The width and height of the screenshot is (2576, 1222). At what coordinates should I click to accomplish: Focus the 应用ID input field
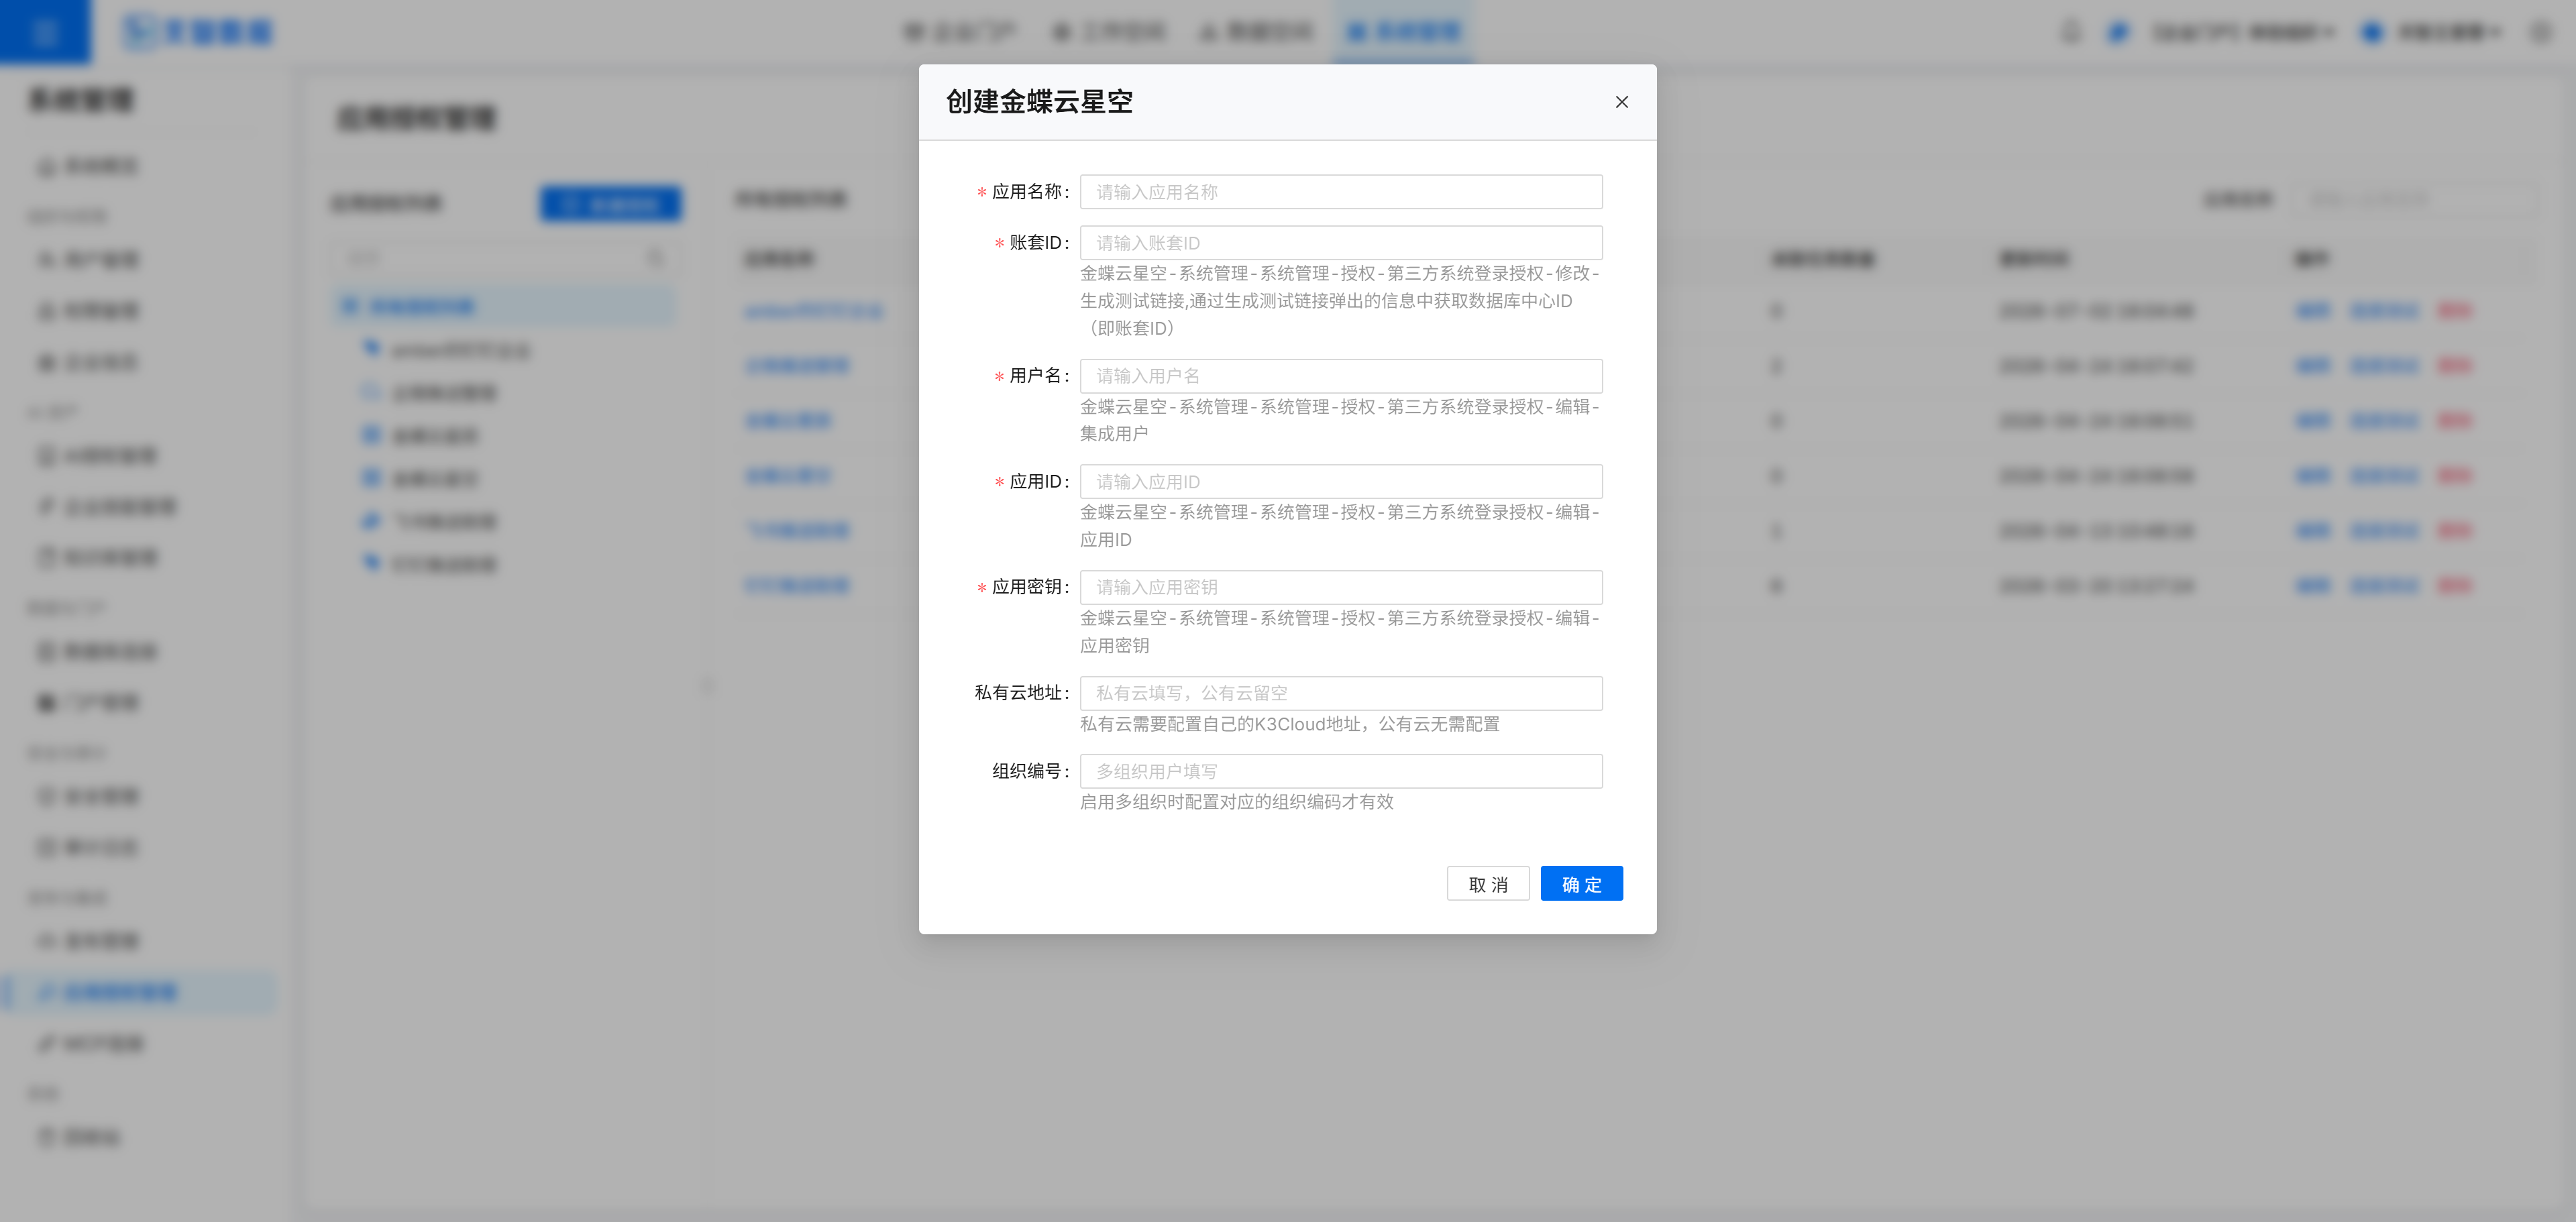point(1341,482)
